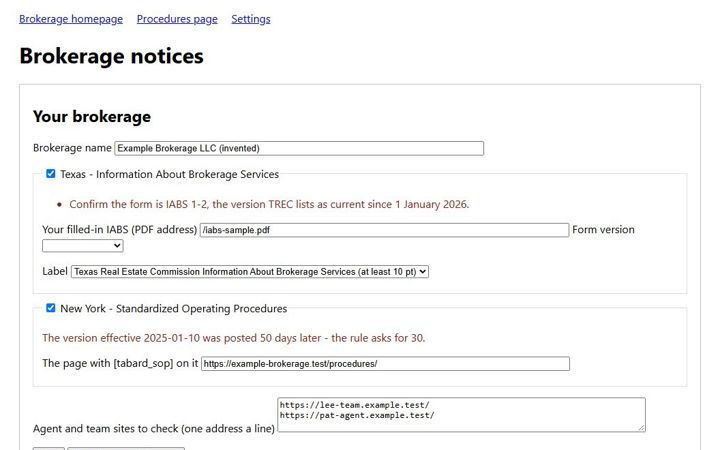This screenshot has height=450, width=720.
Task: Open the Settings link
Action: coord(251,19)
